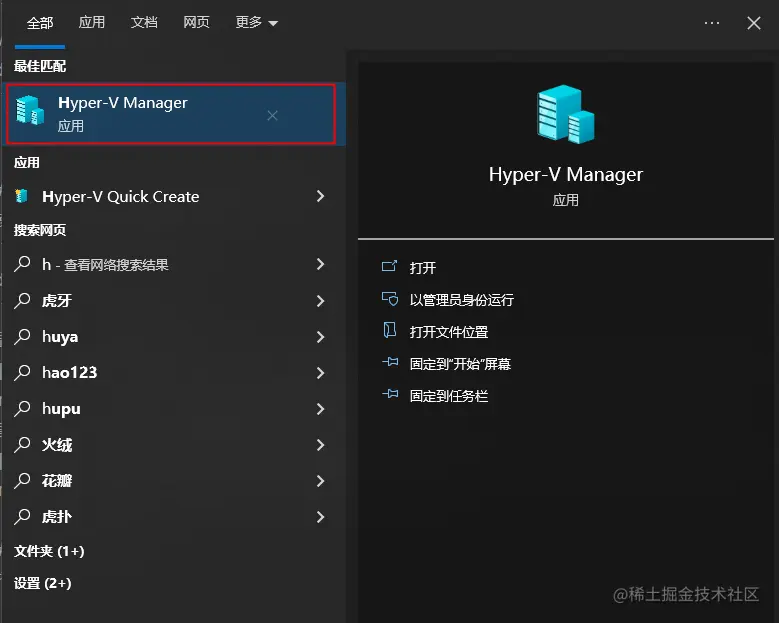
Task: Expand the 虎牙 suggestion chevron
Action: click(320, 301)
